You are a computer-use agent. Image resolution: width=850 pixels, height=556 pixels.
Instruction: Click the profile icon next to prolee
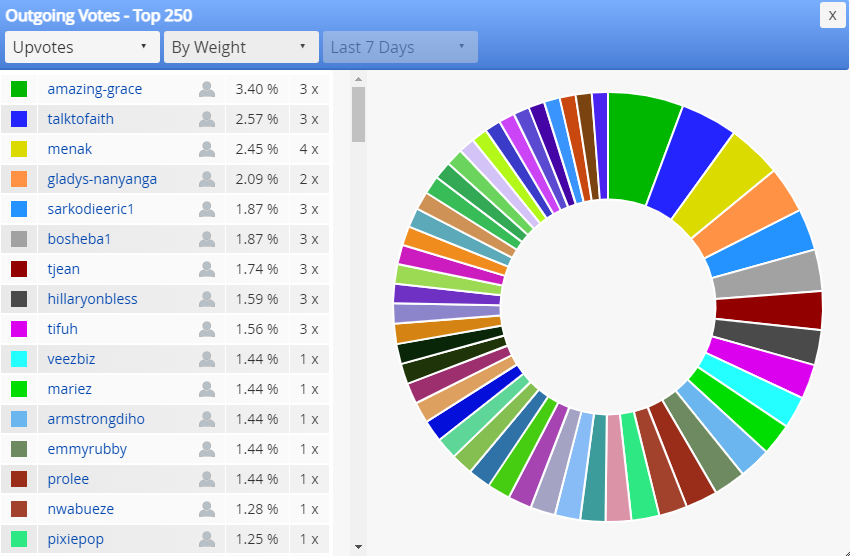click(x=207, y=479)
